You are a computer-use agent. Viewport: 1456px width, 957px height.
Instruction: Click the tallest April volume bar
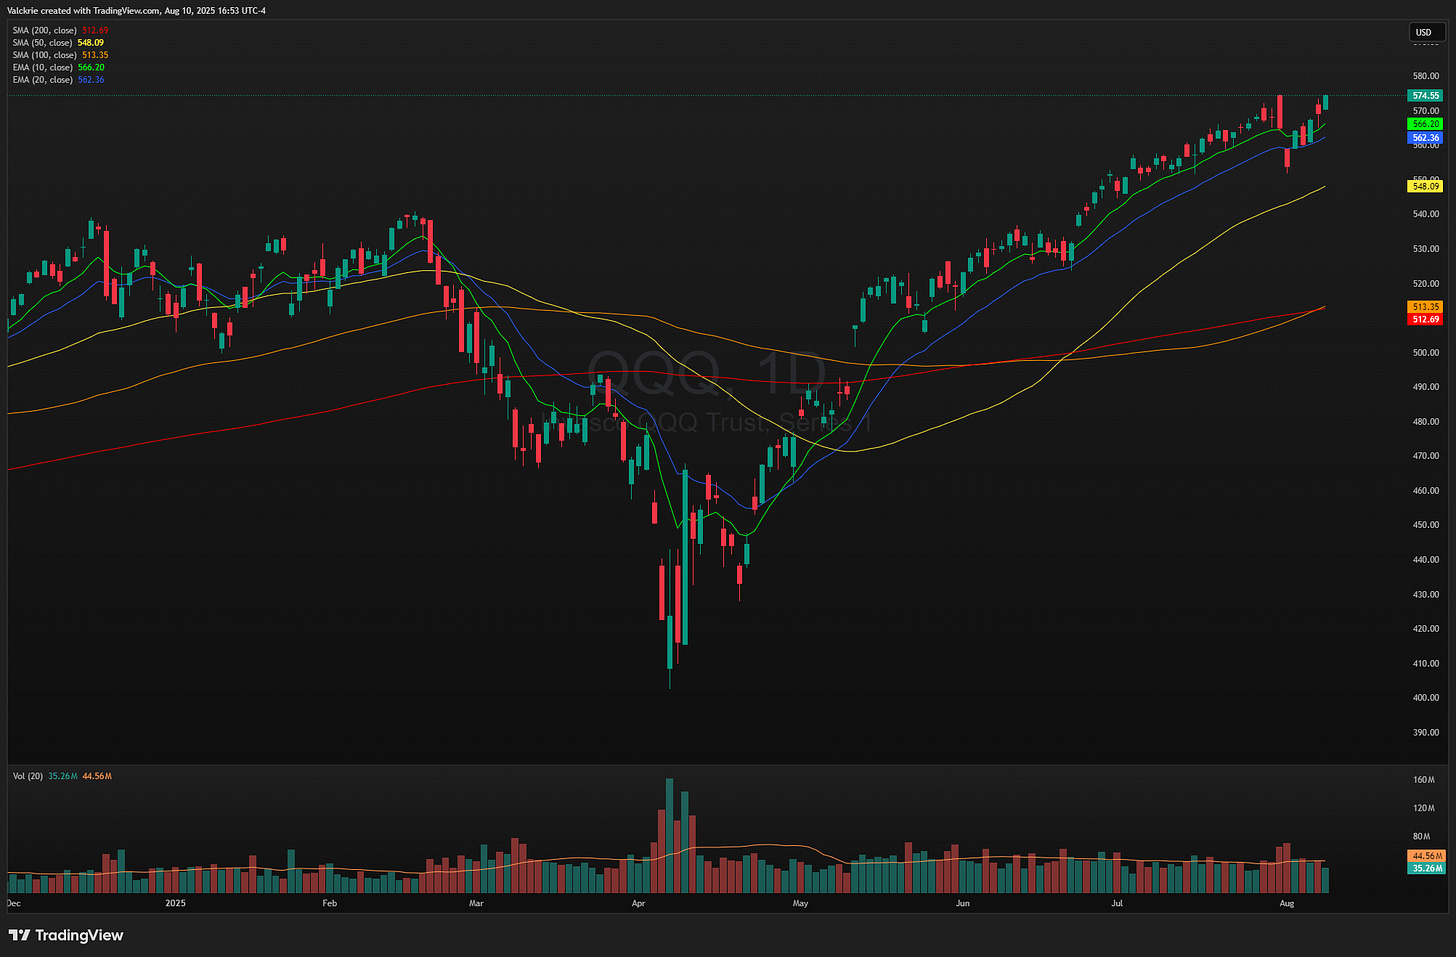click(x=669, y=836)
